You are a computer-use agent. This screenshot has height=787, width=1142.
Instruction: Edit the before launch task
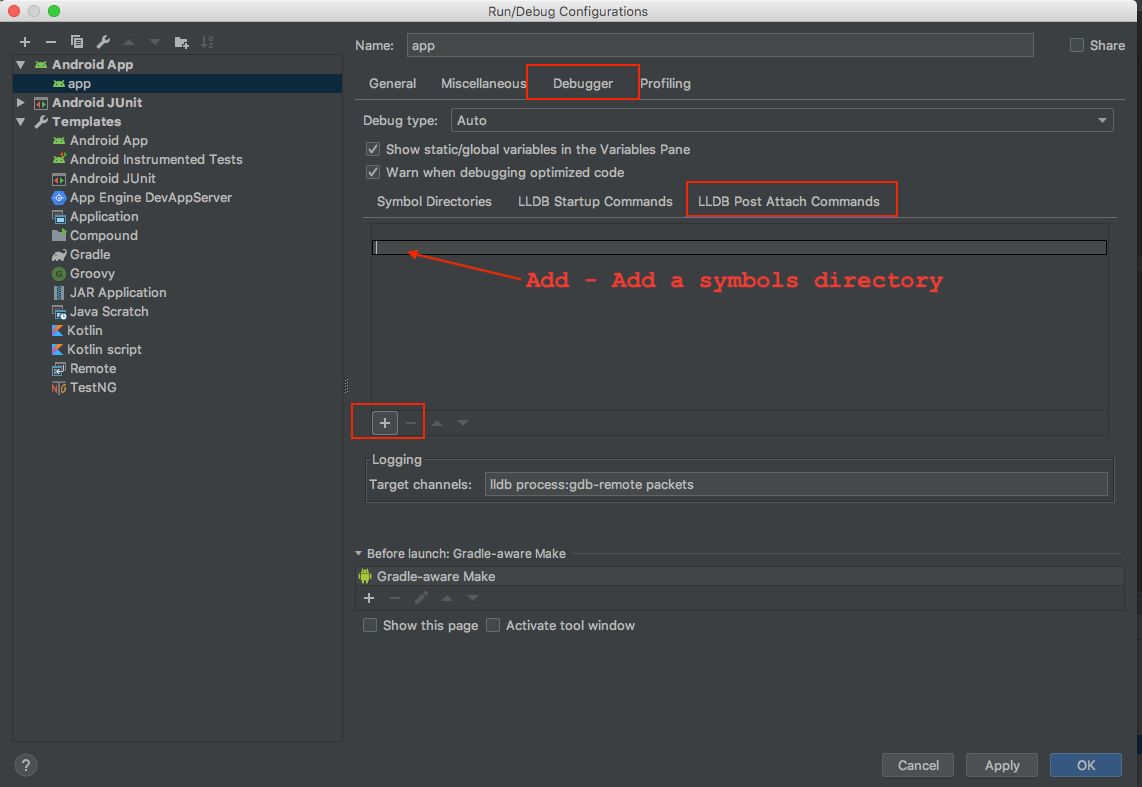[x=421, y=598]
